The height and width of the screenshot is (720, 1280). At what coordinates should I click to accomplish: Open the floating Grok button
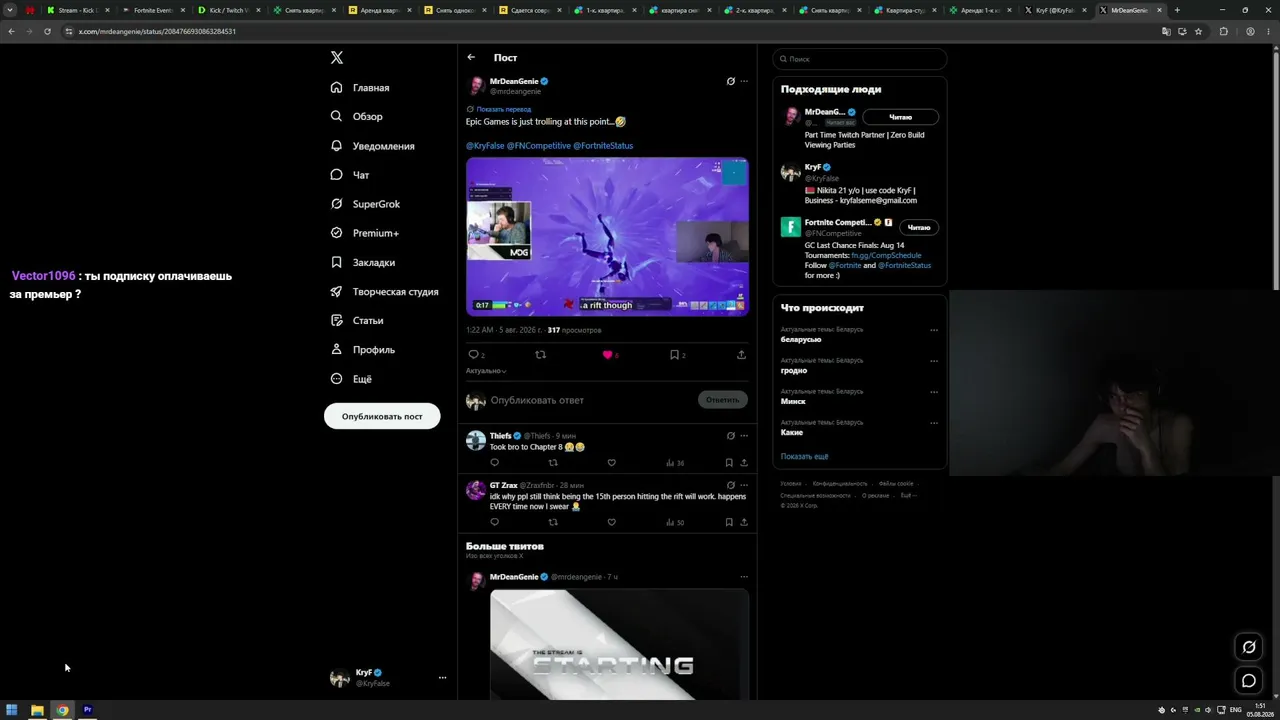1249,647
